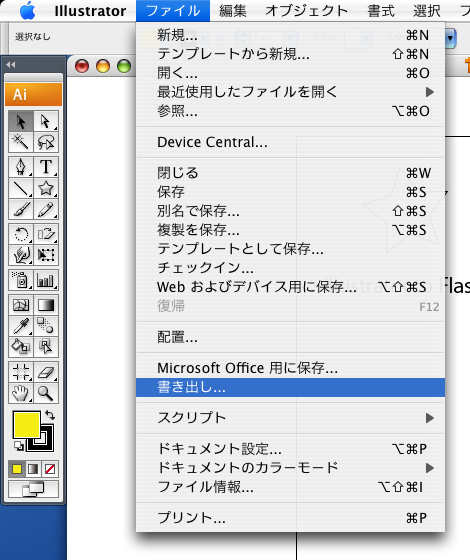Open the 選択 menu

[x=427, y=11]
